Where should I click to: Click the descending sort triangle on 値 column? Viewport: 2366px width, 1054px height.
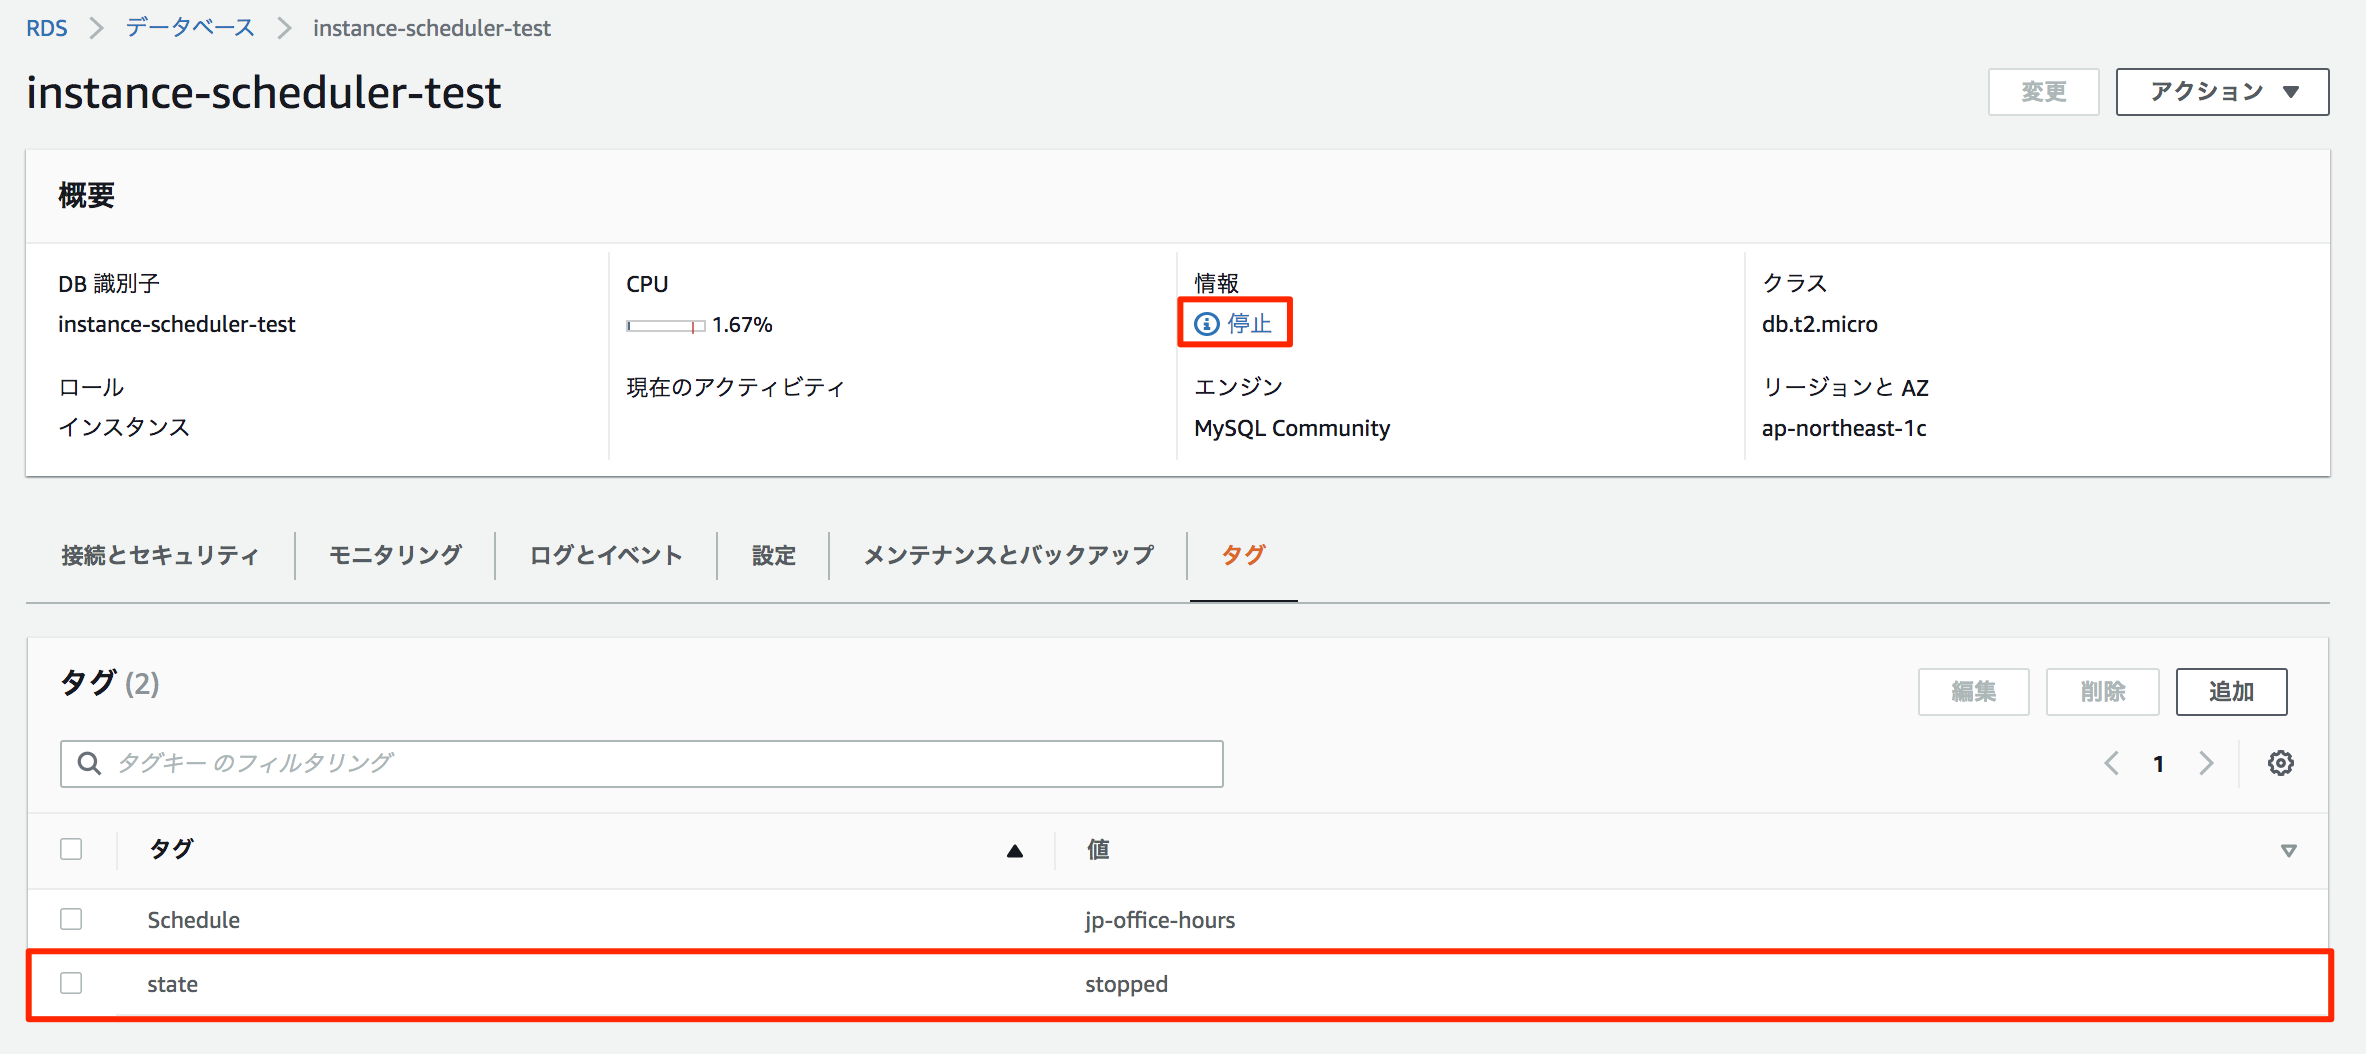[2288, 851]
